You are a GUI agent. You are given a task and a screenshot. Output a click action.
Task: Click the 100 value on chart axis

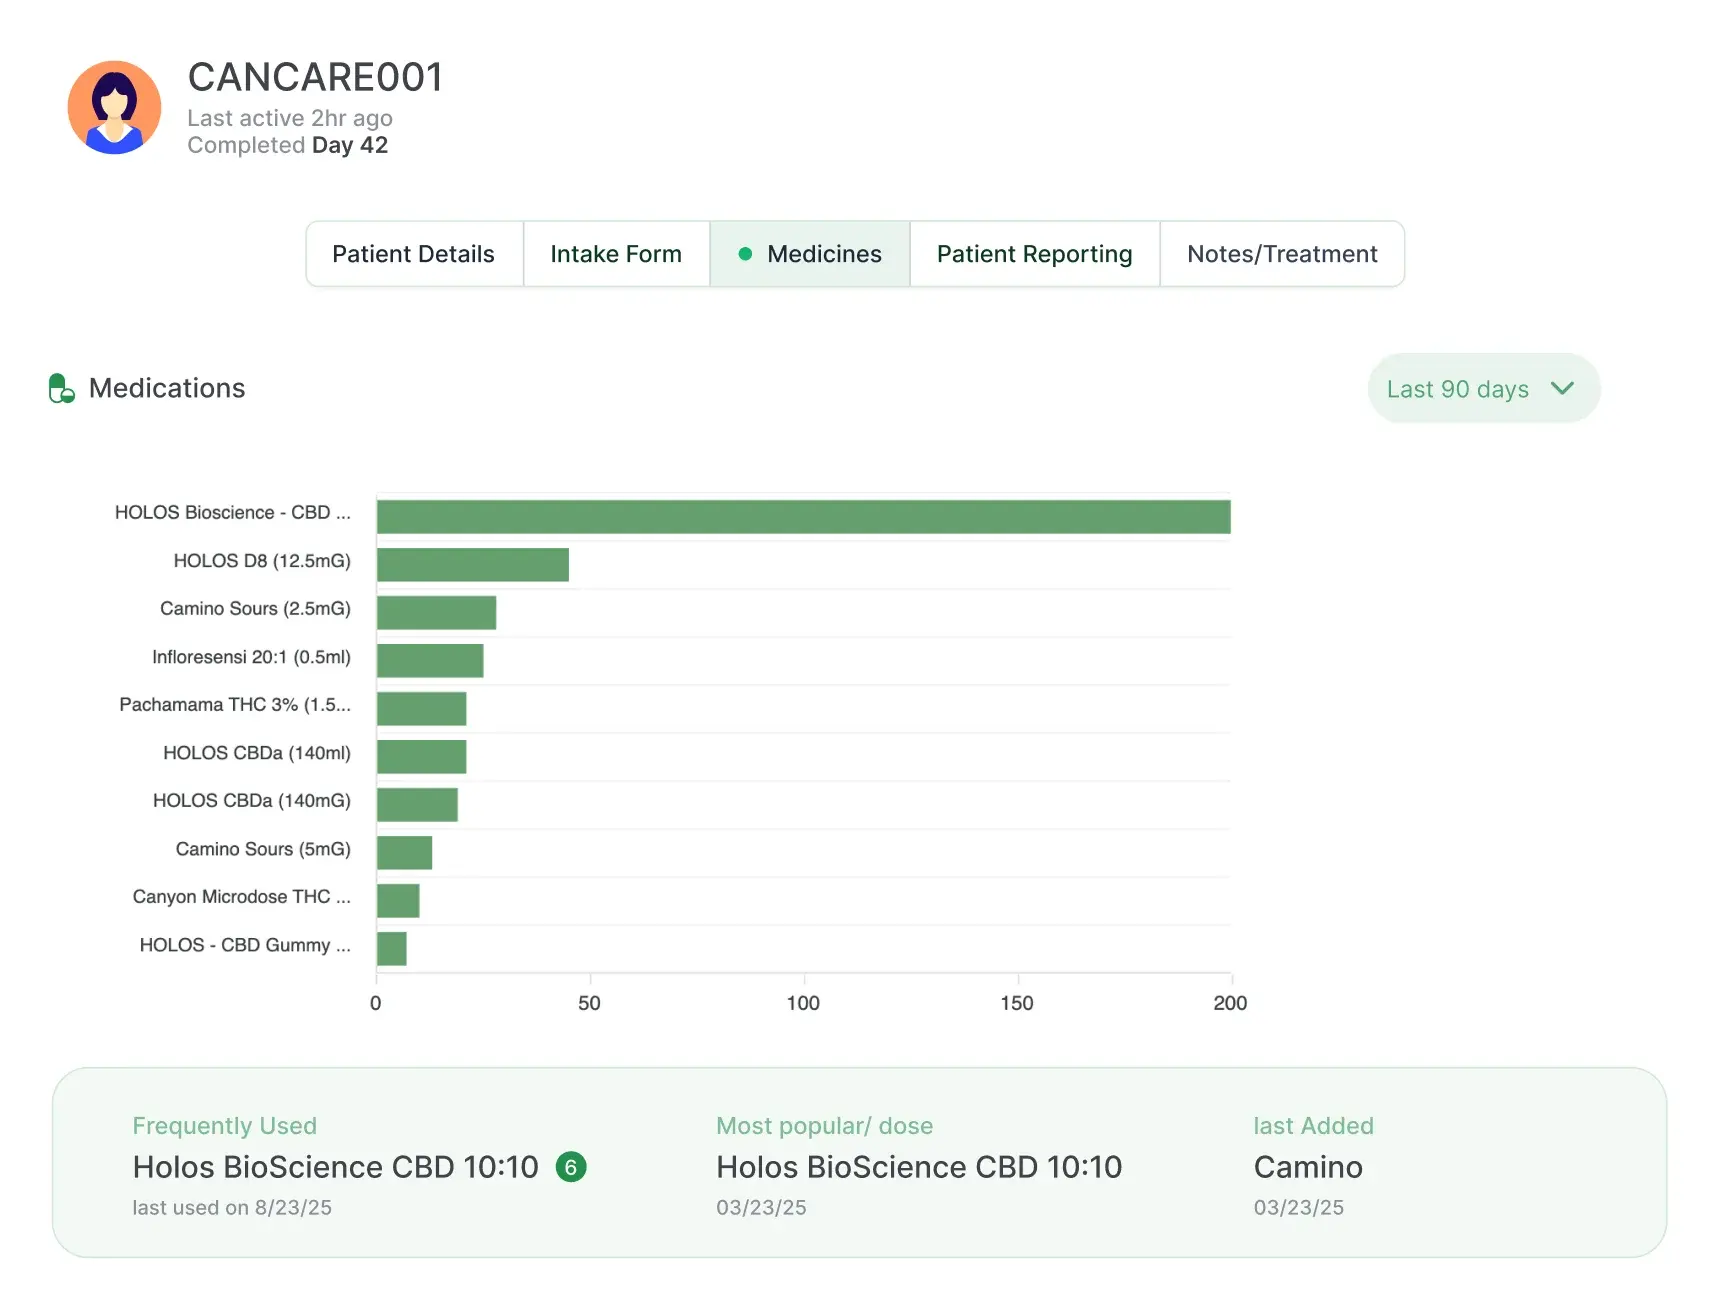pyautogui.click(x=803, y=1003)
